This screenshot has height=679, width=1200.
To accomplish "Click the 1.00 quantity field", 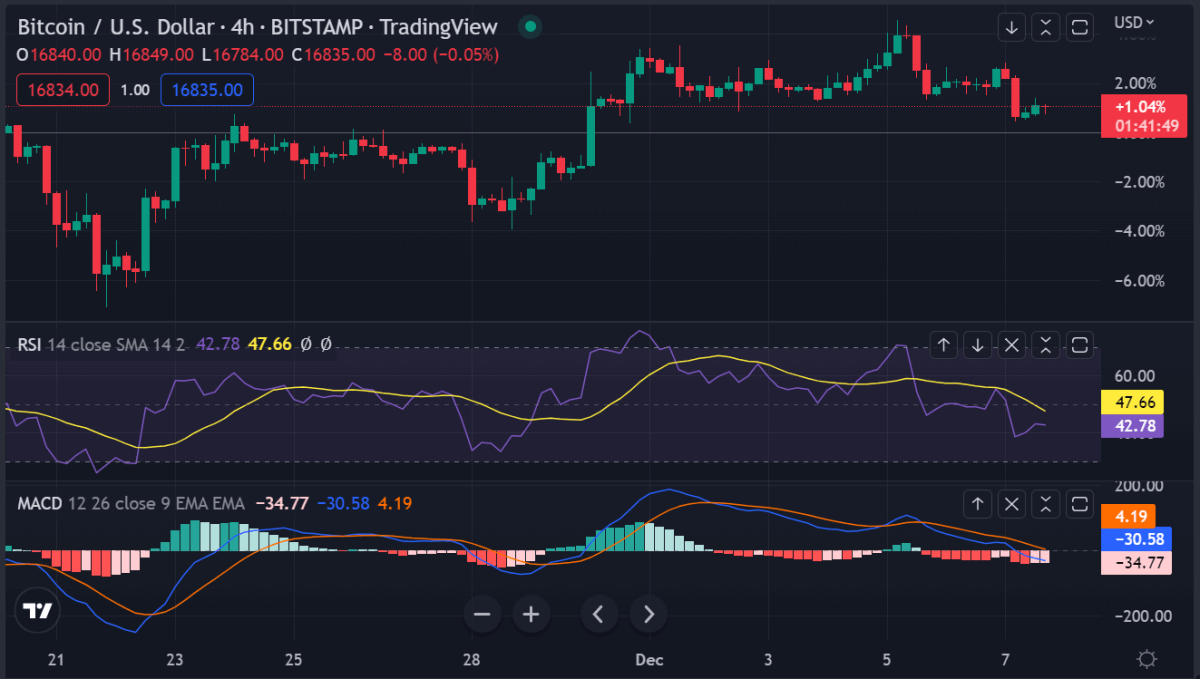I will 135,90.
